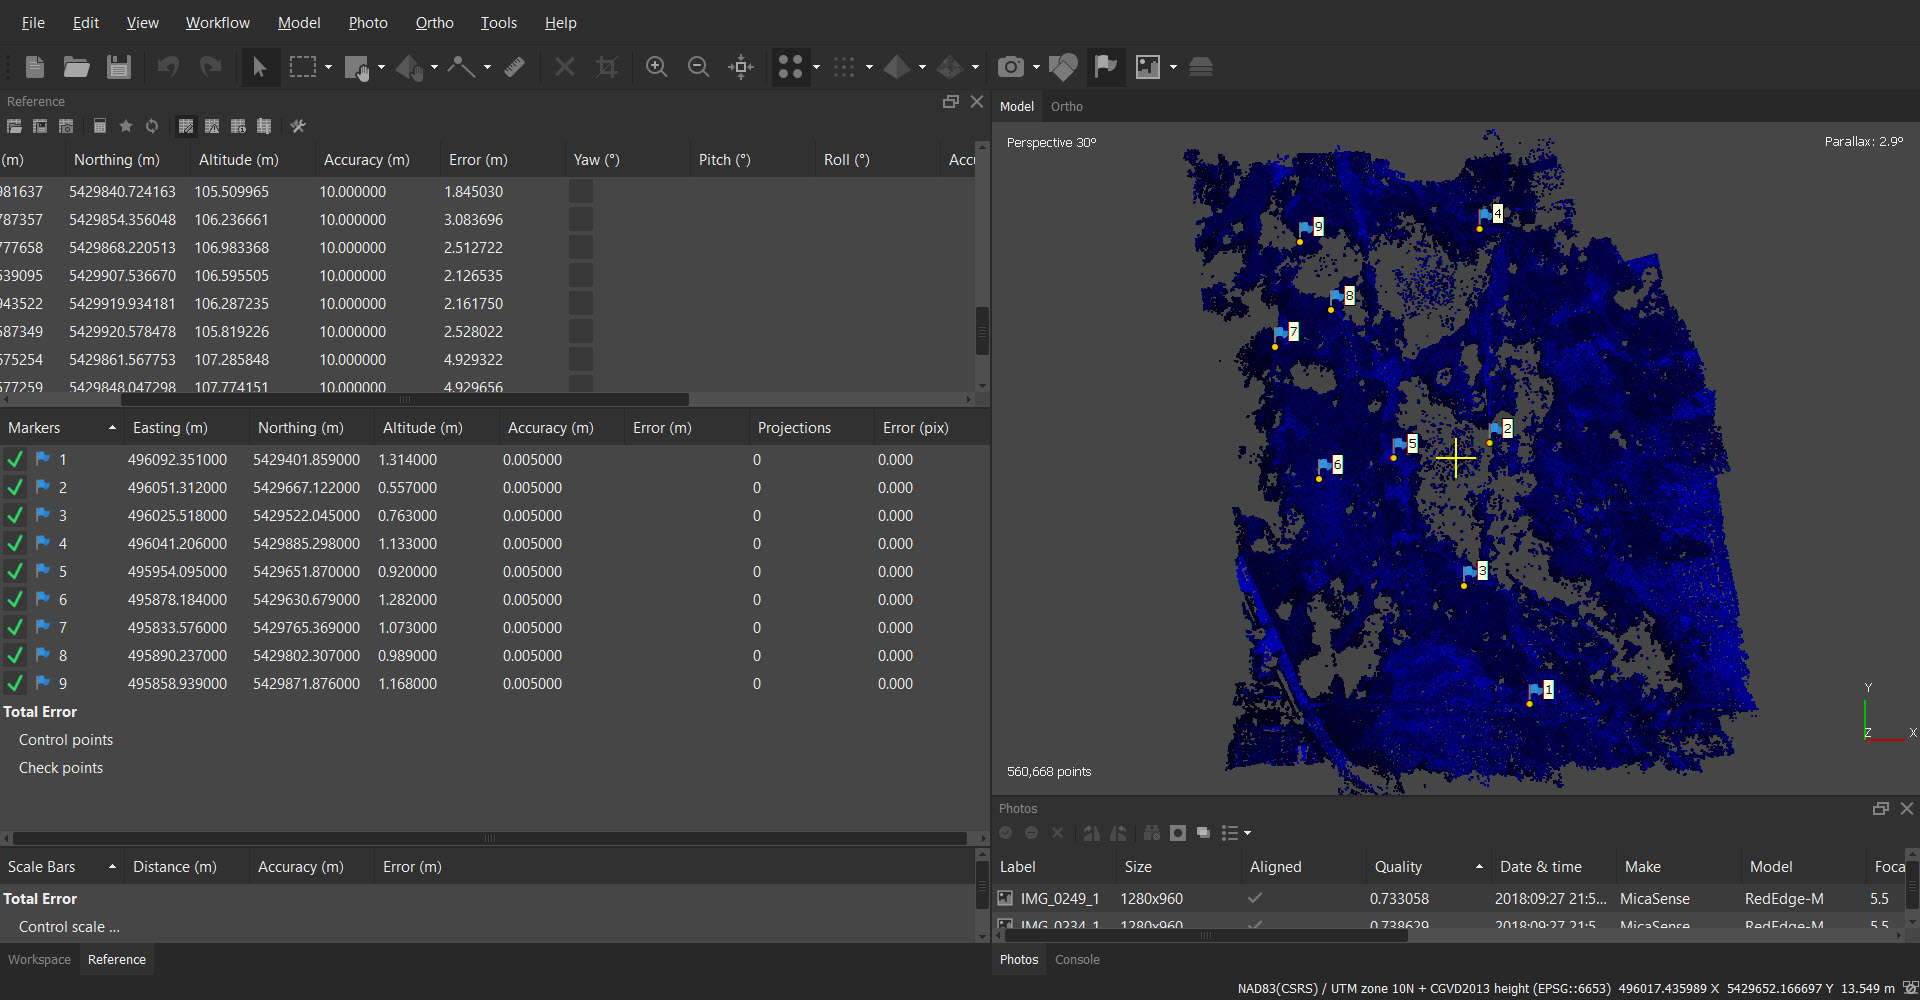Image resolution: width=1920 pixels, height=1000 pixels.
Task: Switch to the Ortho tab
Action: (x=1066, y=106)
